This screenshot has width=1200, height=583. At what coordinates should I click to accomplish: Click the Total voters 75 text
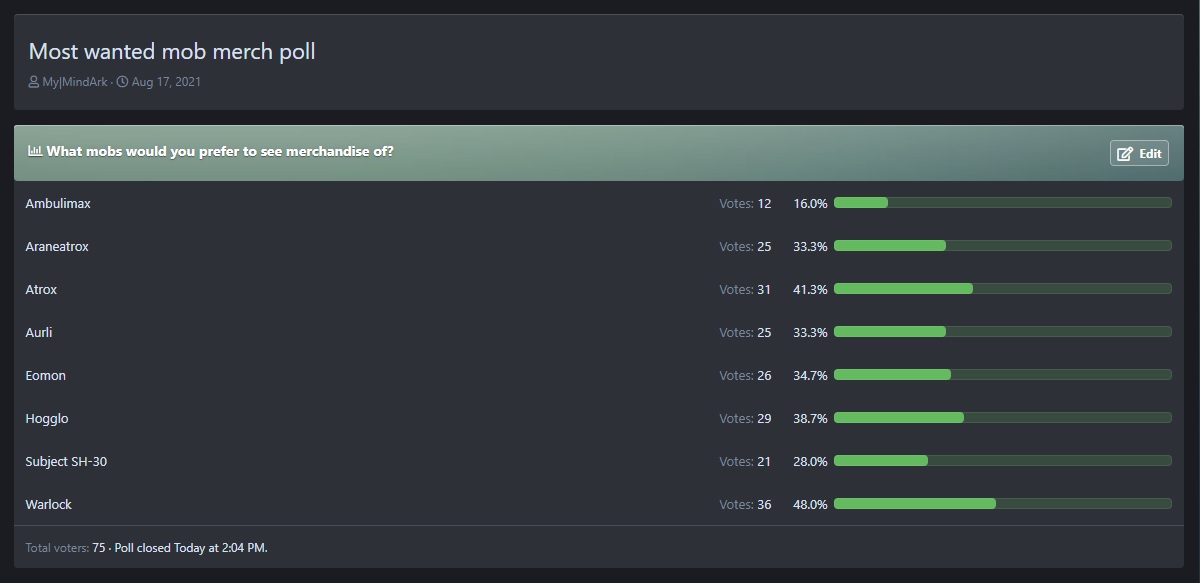[x=65, y=548]
